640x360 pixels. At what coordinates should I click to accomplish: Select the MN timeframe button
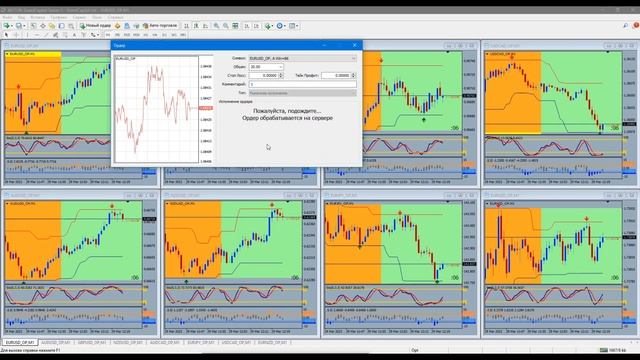click(183, 35)
